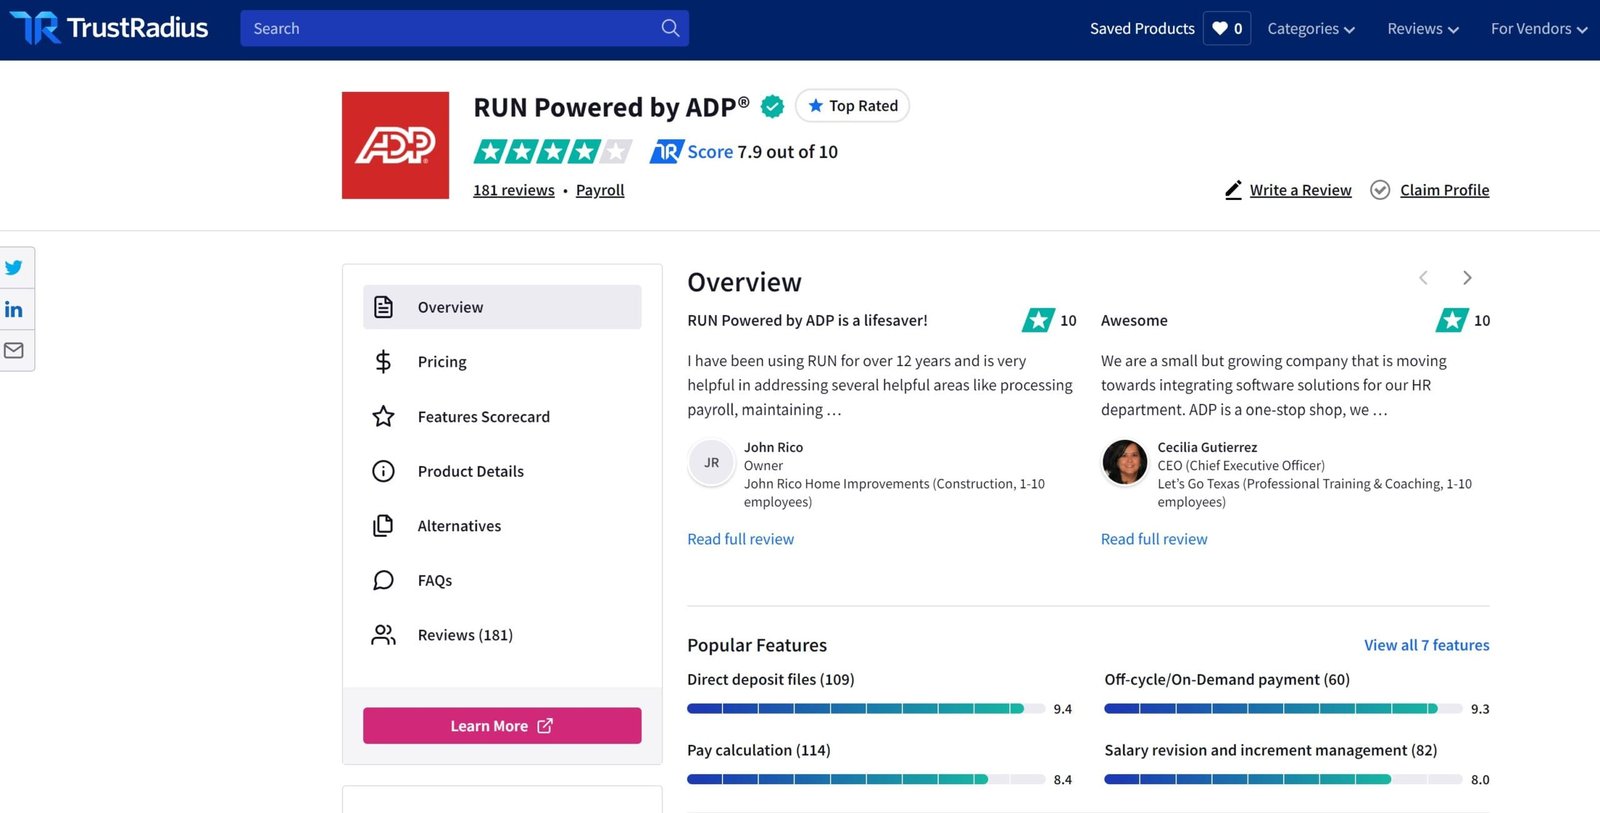Click the search magnifier icon

point(670,28)
